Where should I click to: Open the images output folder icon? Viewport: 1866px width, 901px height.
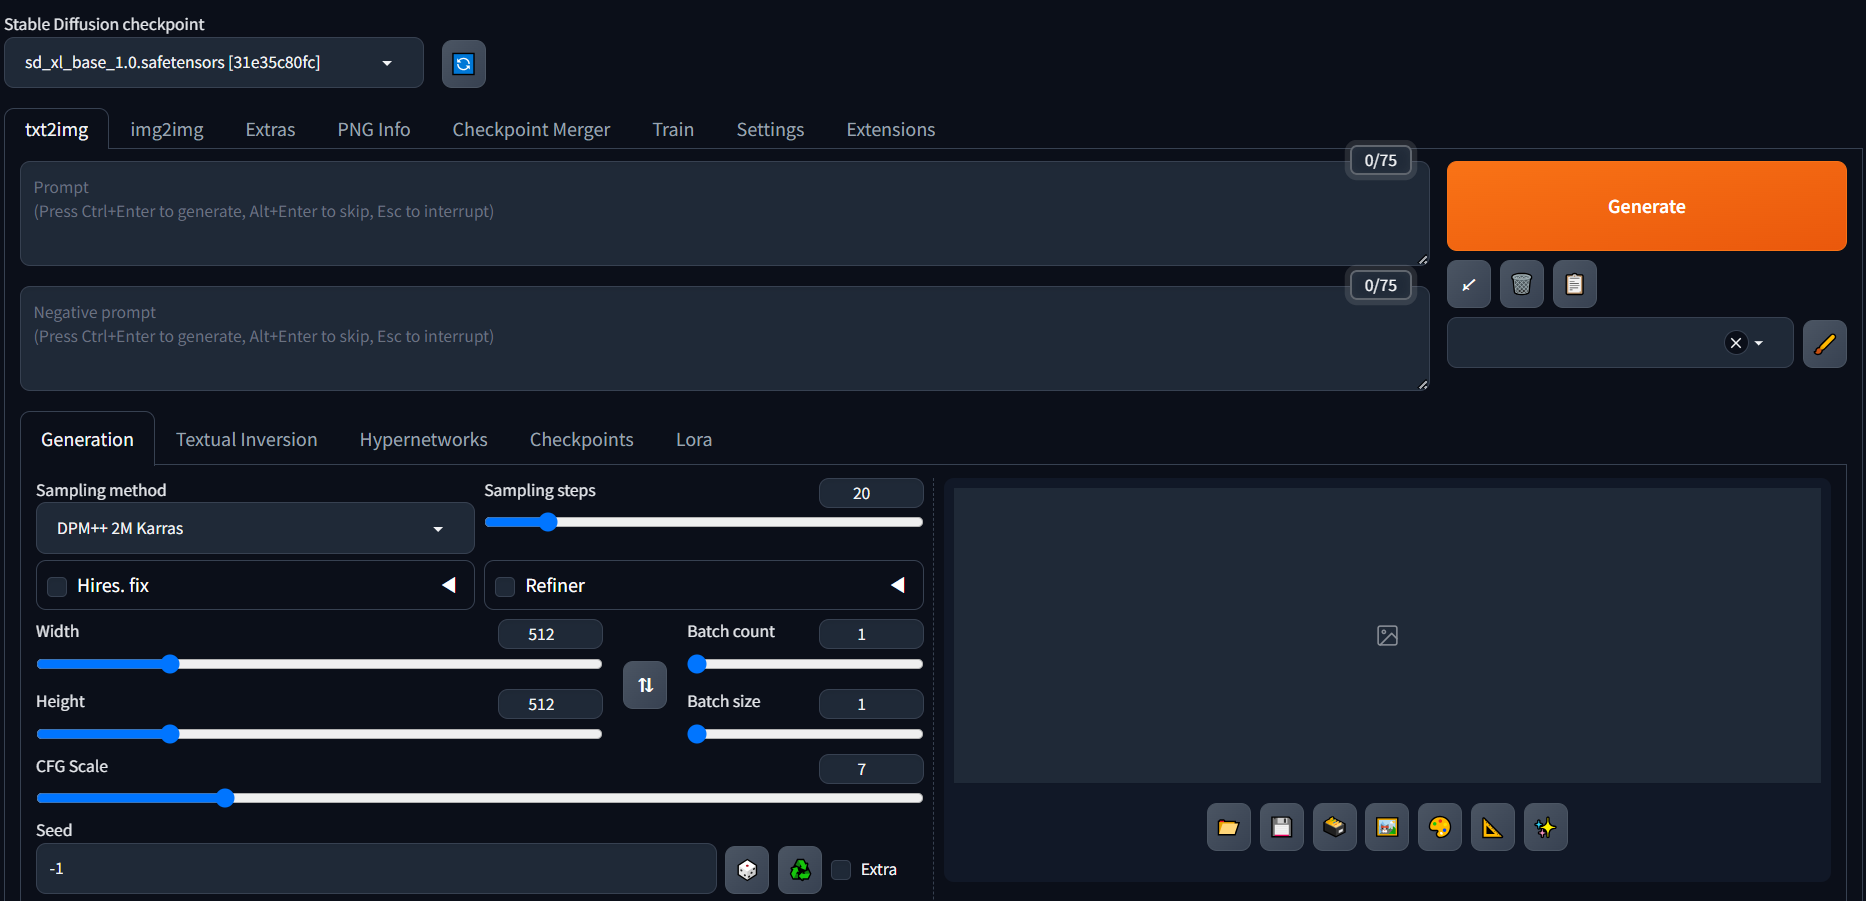click(1228, 827)
